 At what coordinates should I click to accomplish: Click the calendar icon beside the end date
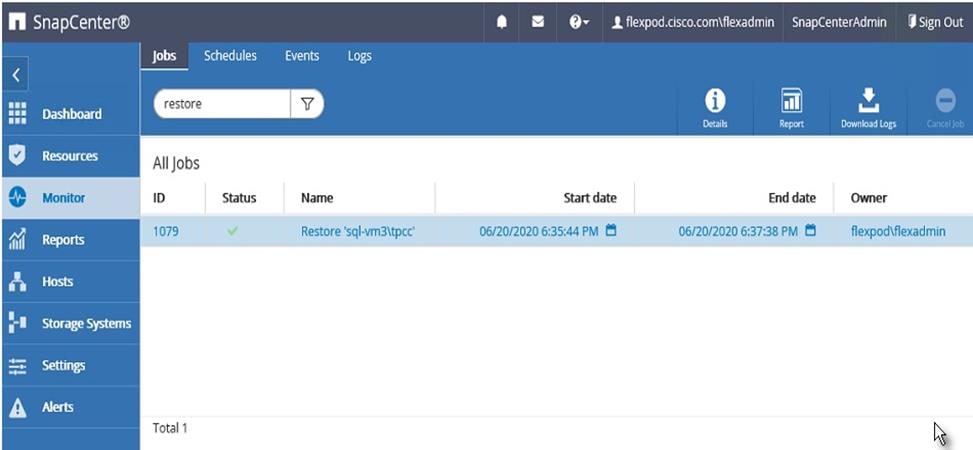810,231
